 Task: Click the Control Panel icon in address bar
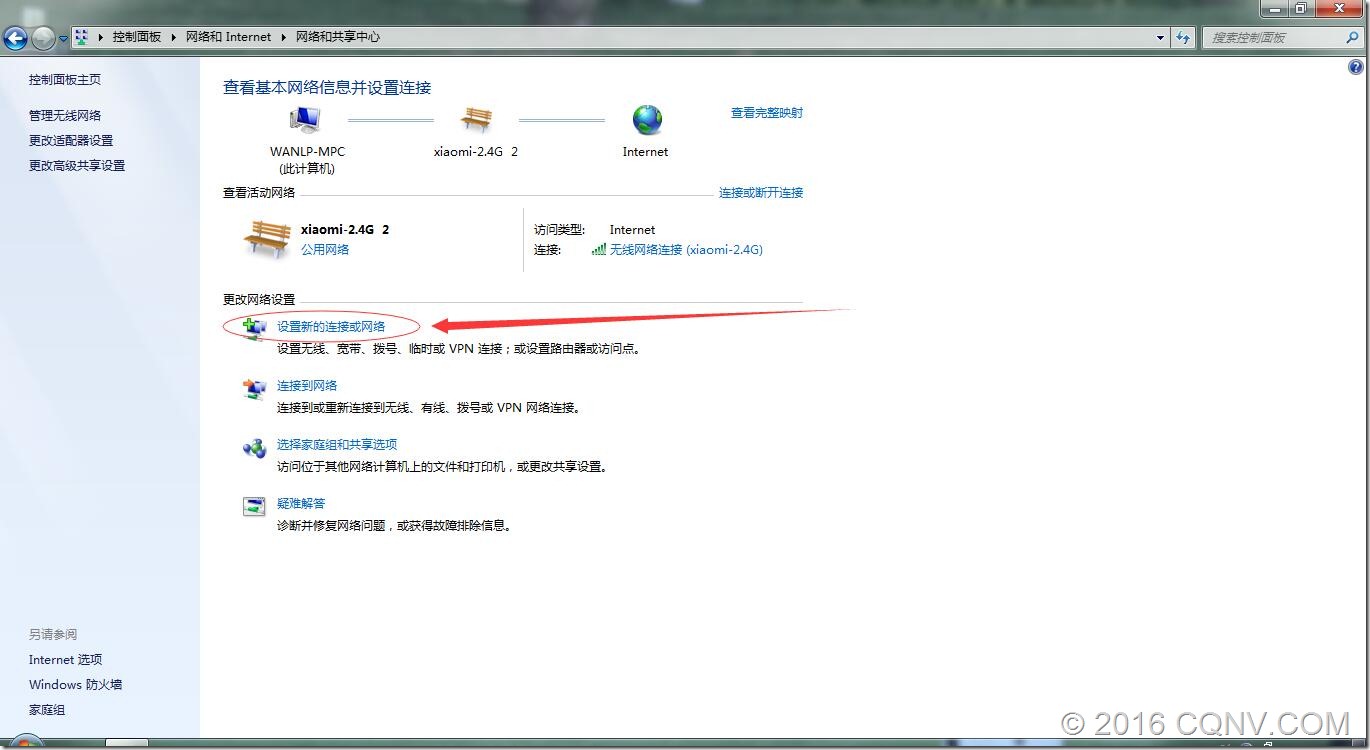click(82, 37)
